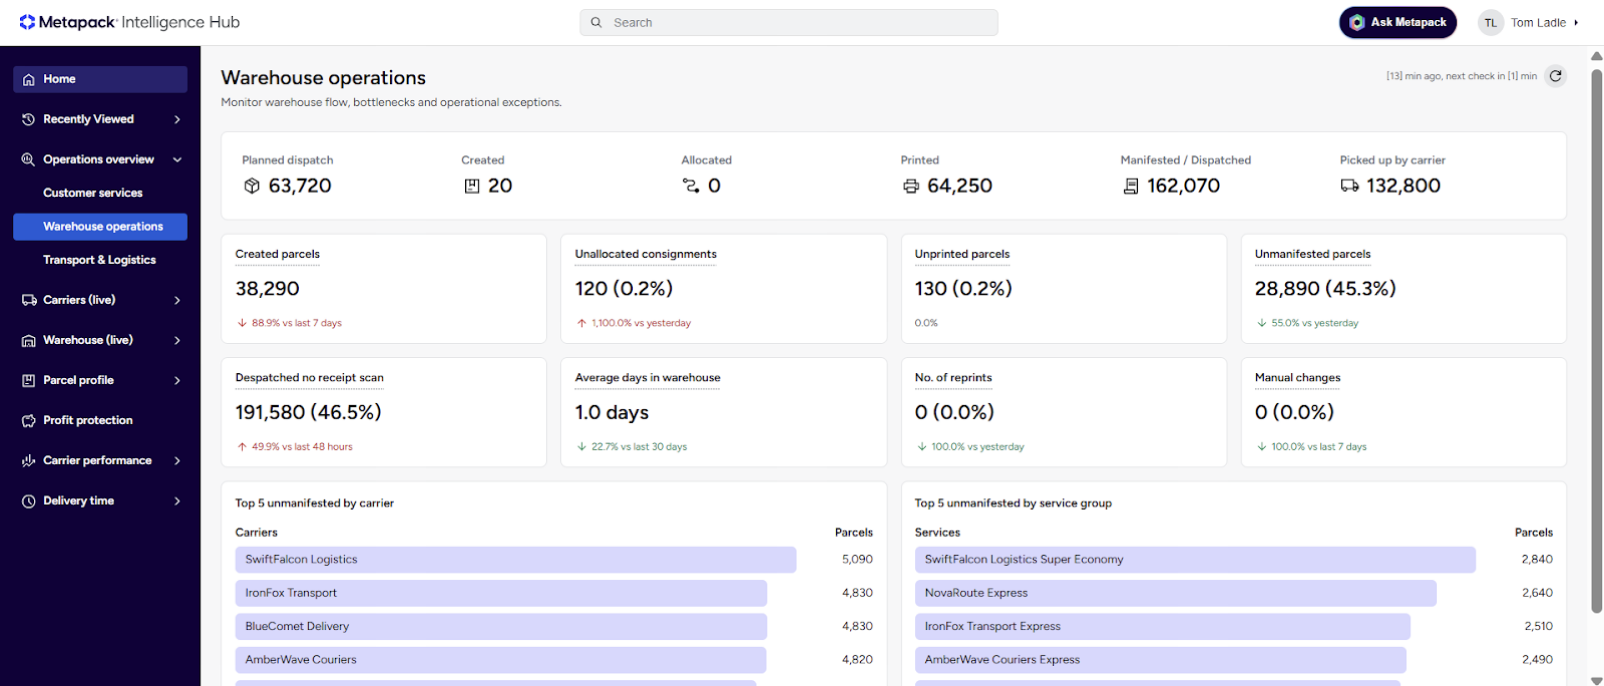The height and width of the screenshot is (686, 1604).
Task: Expand the Recently Viewed chevron
Action: pyautogui.click(x=177, y=119)
